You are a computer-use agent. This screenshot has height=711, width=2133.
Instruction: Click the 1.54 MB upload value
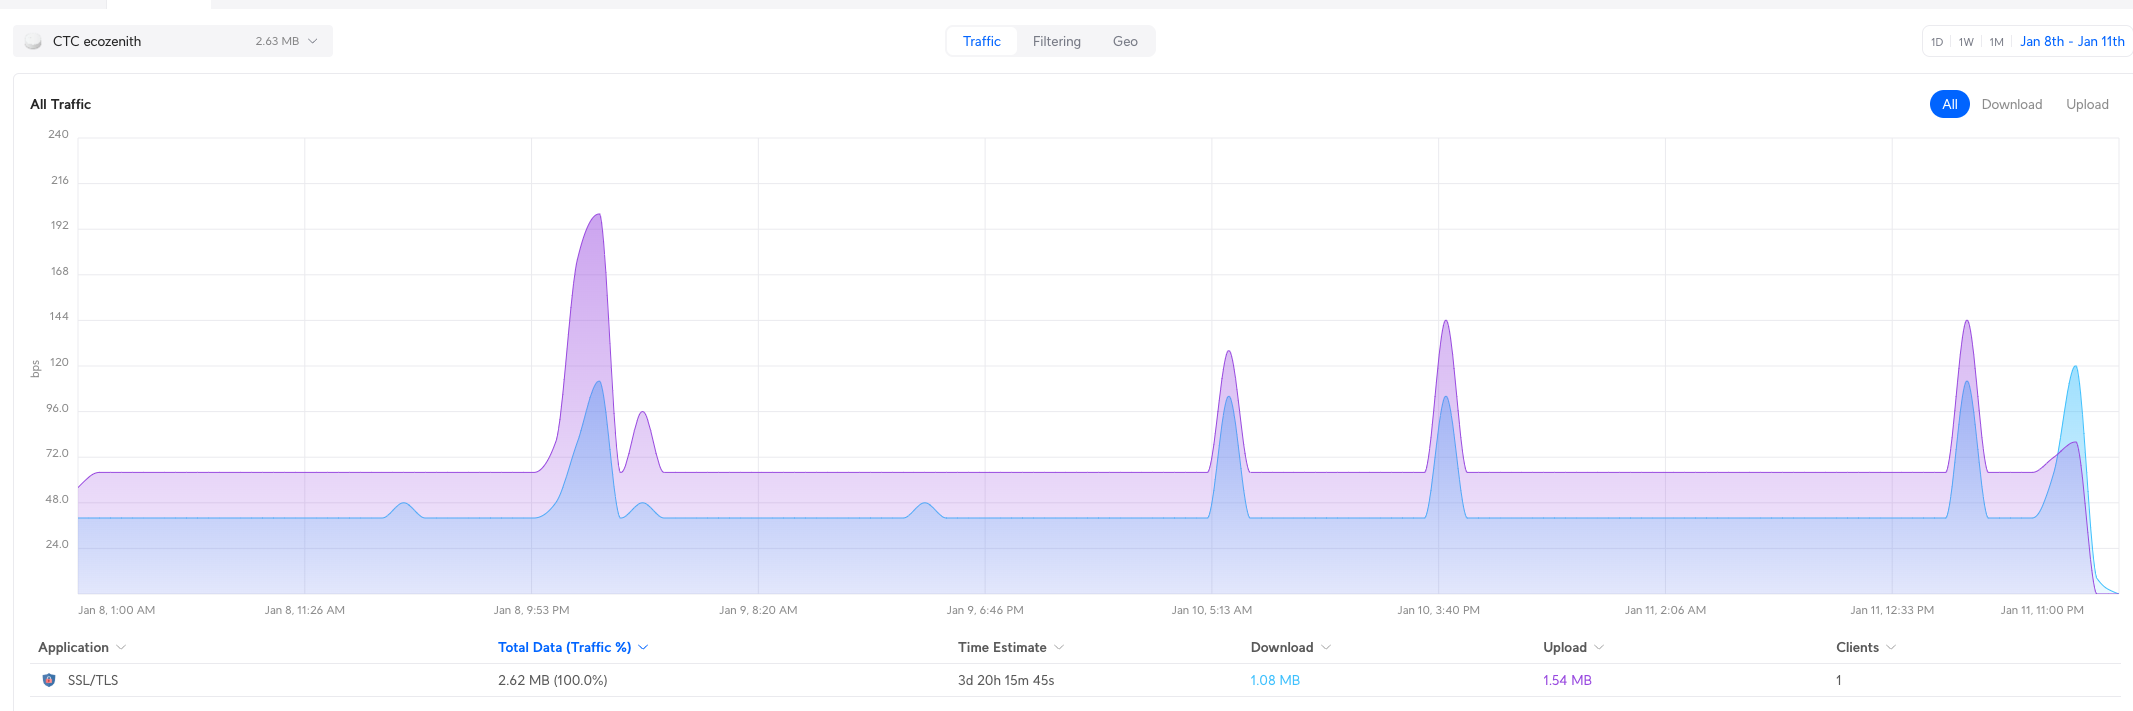tap(1567, 680)
